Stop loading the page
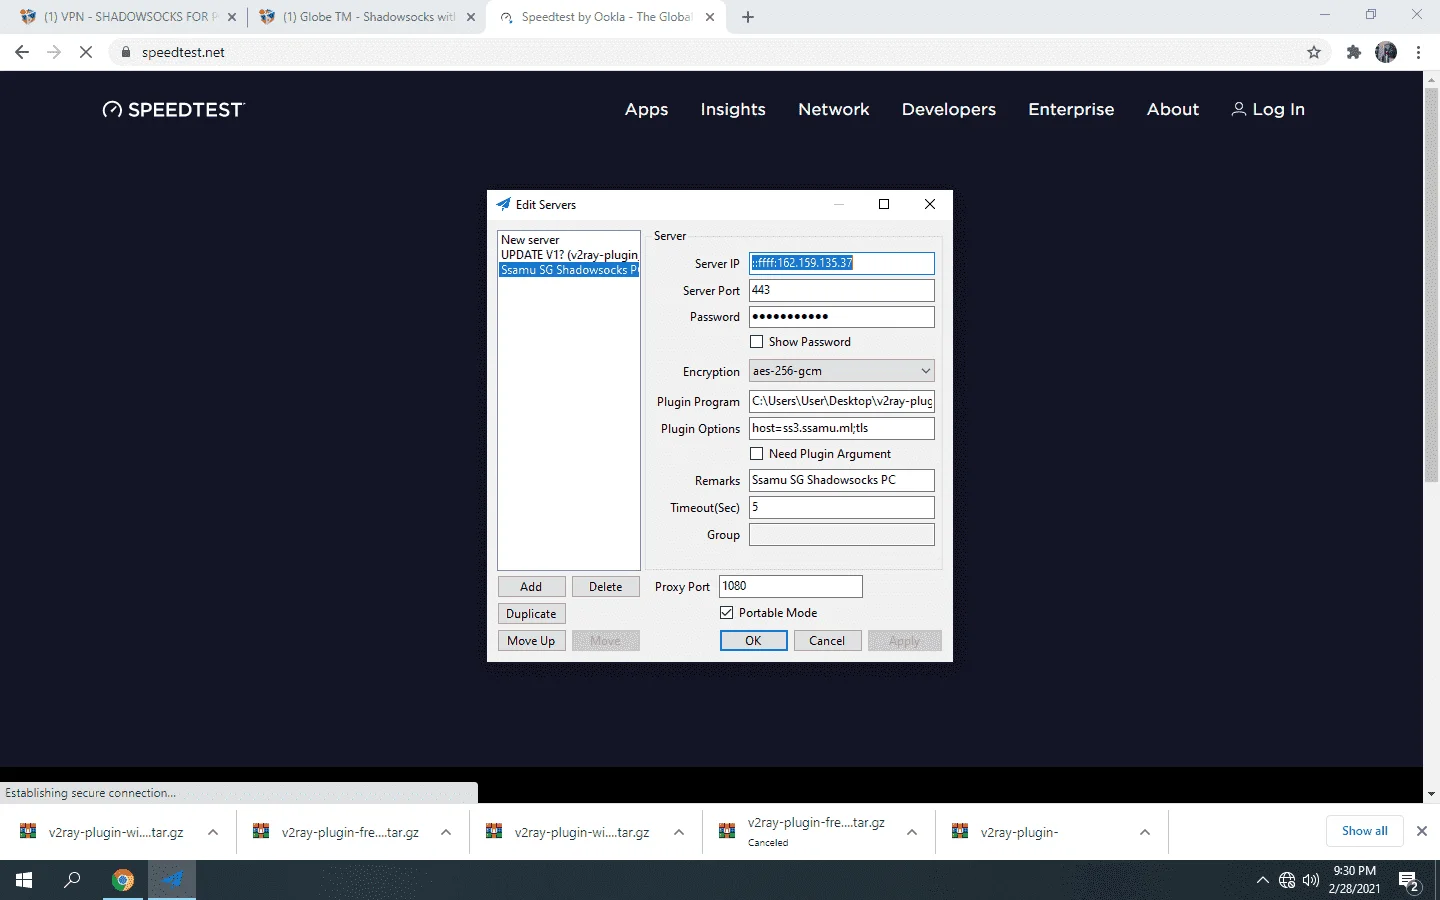This screenshot has width=1440, height=900. (x=86, y=52)
